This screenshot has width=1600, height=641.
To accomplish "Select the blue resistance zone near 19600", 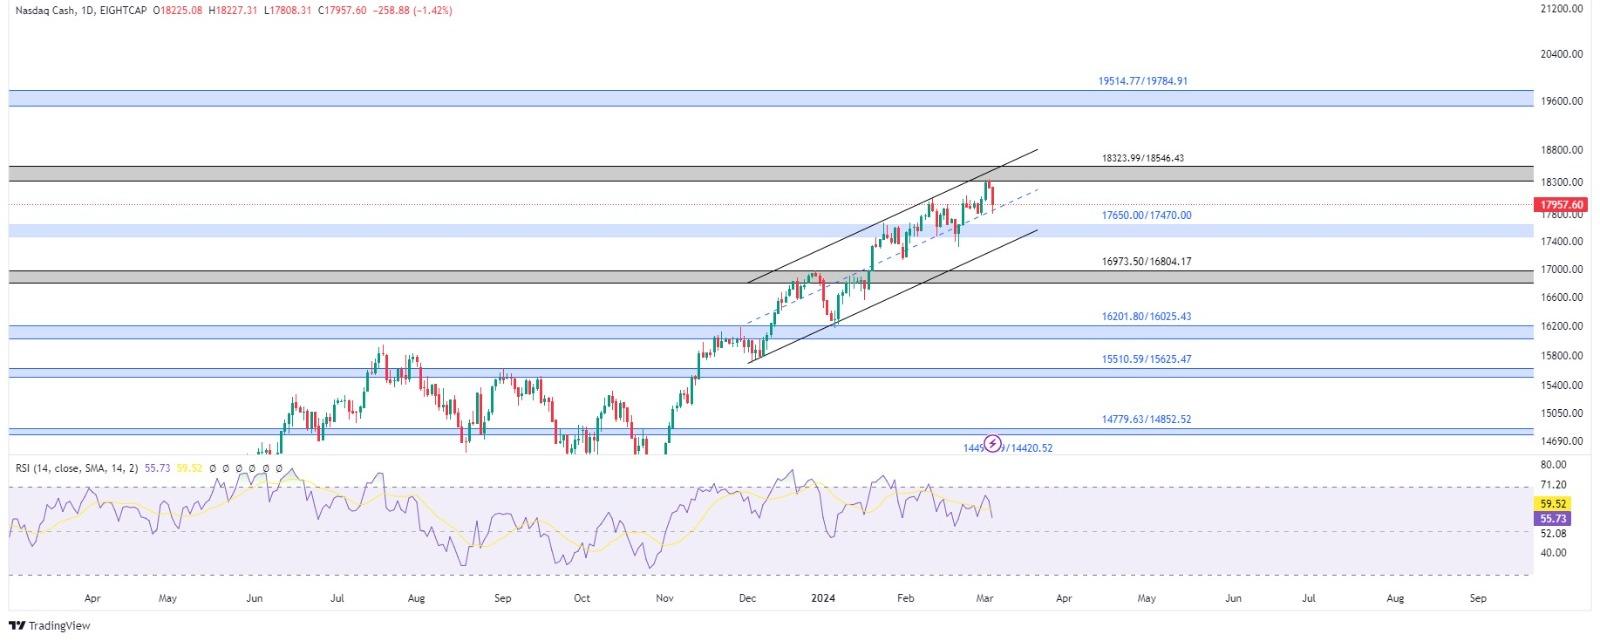I will pos(770,98).
